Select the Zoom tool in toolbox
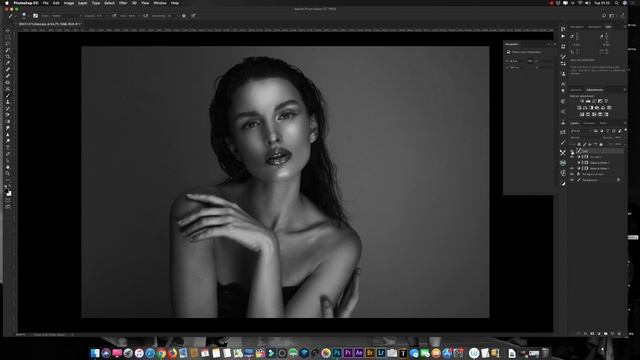 point(8,173)
